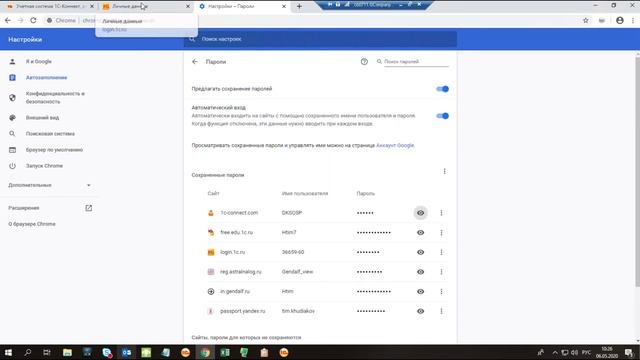Screen dimensions: 640x360
Task: Click the settings search field
Action: click(320, 39)
